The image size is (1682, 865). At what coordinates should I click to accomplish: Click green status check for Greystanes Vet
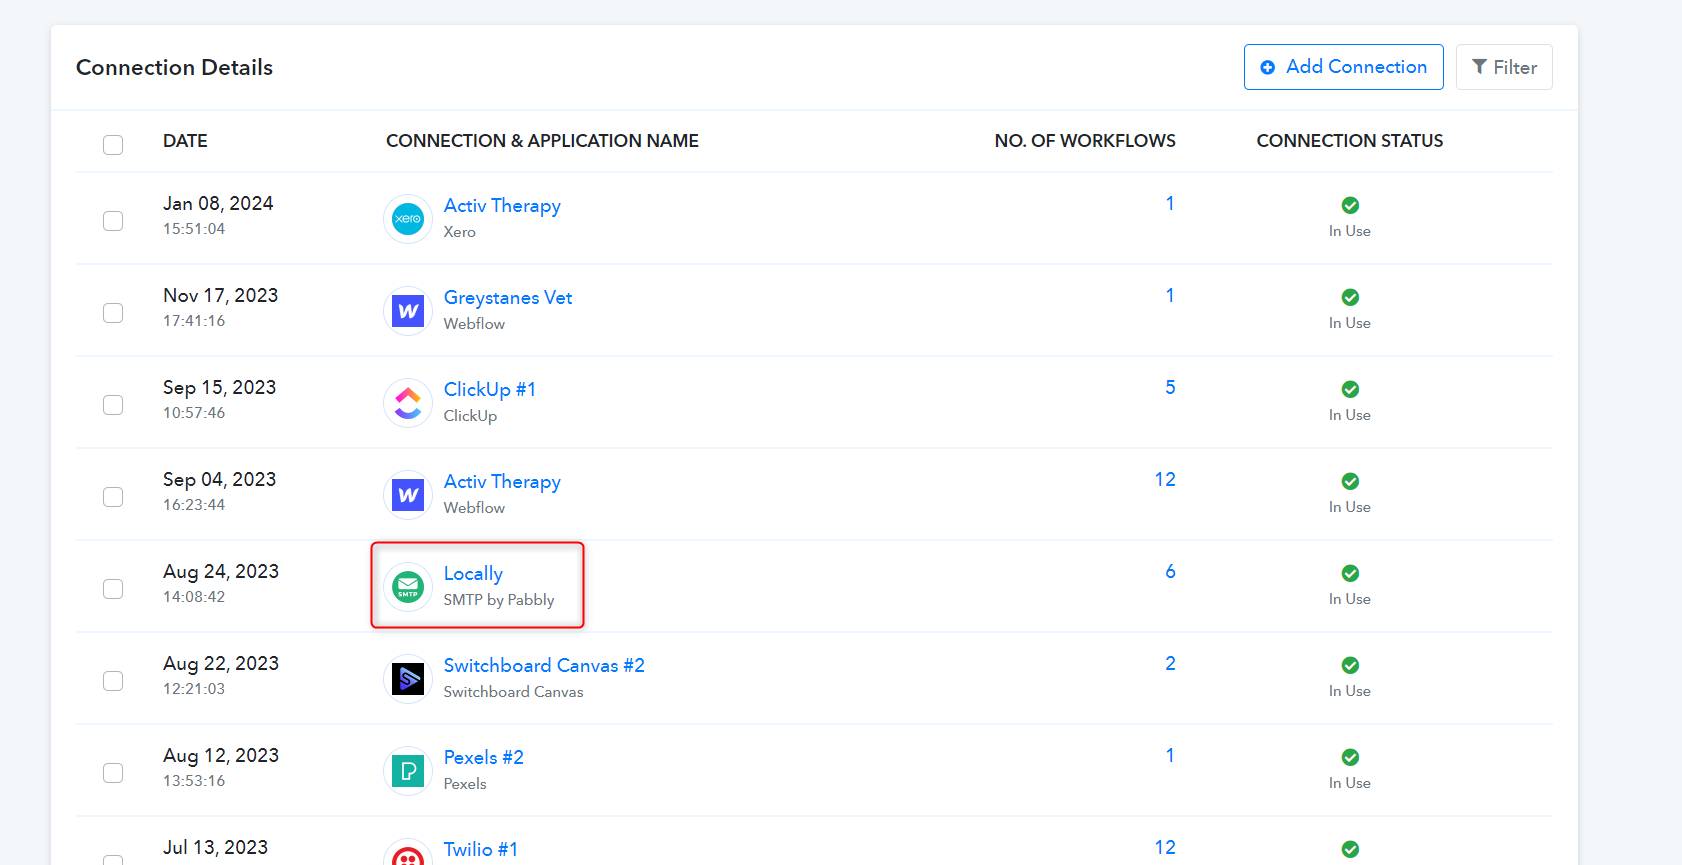click(x=1350, y=297)
